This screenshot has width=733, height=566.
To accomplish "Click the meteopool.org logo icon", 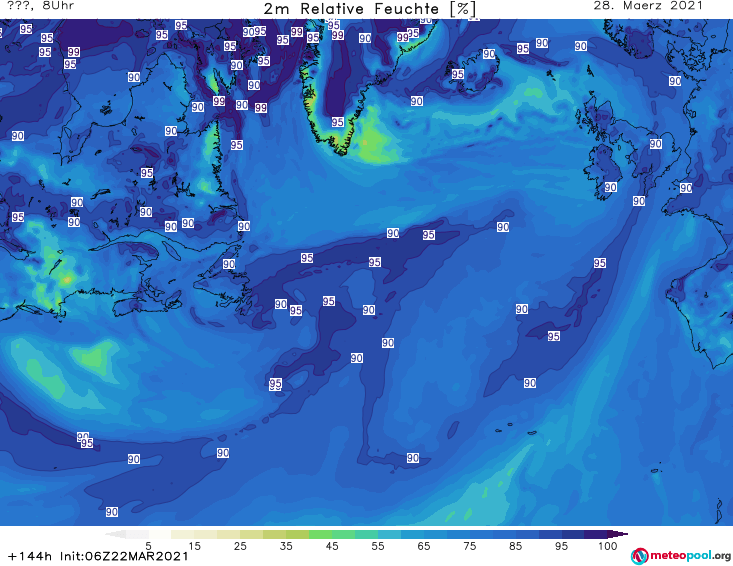I will click(x=639, y=556).
